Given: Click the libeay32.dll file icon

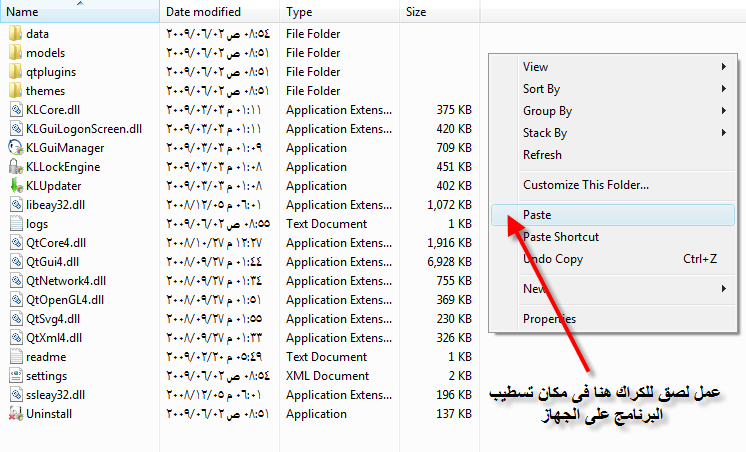Looking at the screenshot, I should pos(16,205).
